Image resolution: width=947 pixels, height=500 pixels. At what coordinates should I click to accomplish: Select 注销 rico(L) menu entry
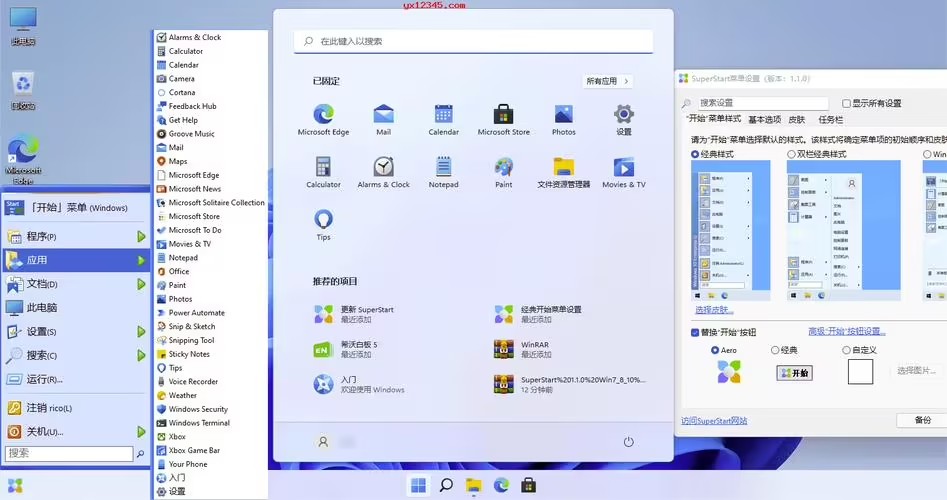(76, 408)
